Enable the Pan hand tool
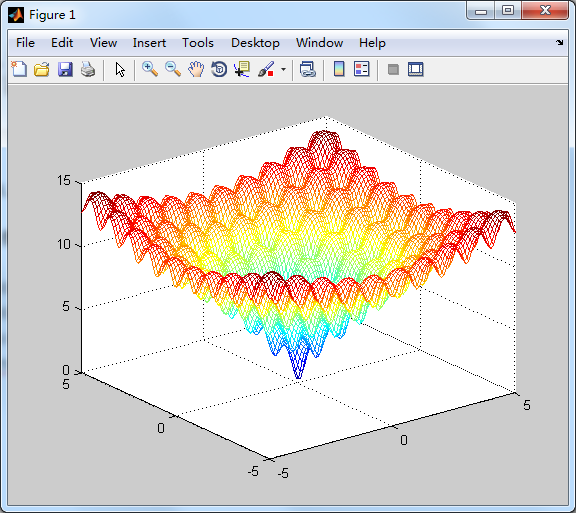The width and height of the screenshot is (576, 513). tap(196, 69)
